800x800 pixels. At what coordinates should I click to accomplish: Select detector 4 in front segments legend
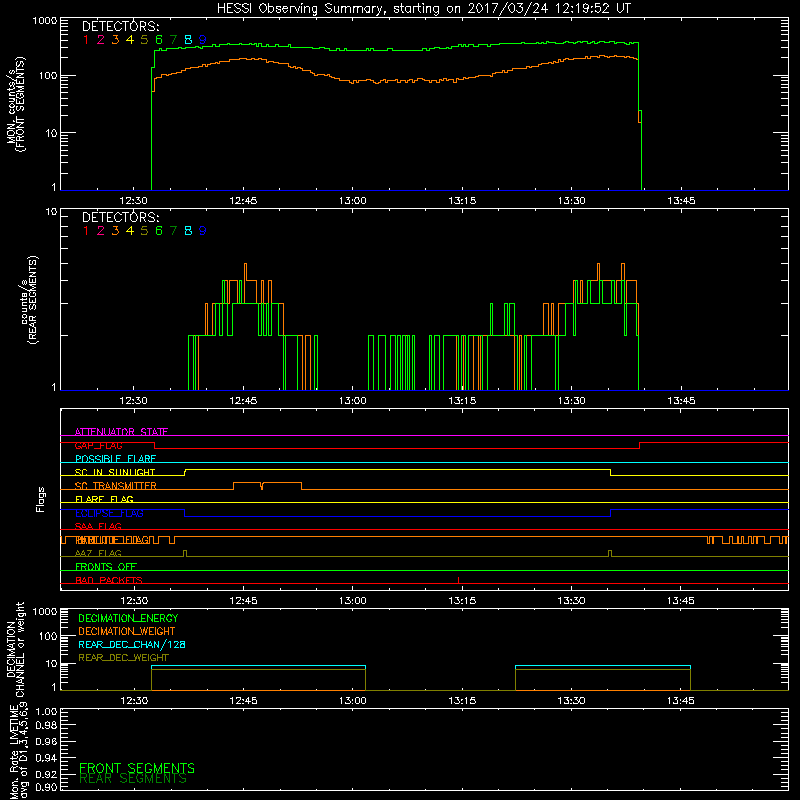click(x=130, y=39)
